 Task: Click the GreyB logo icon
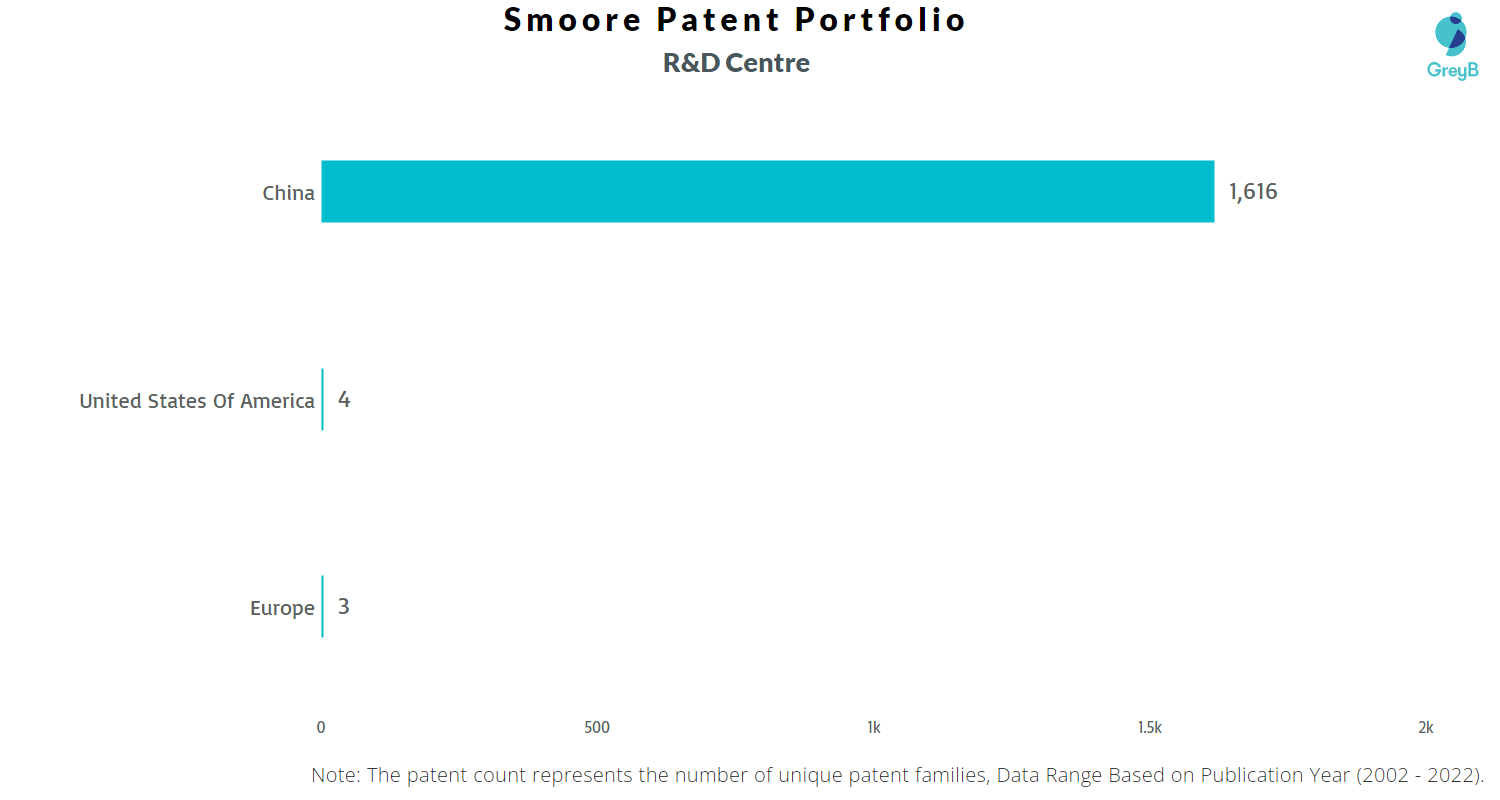pos(1451,34)
